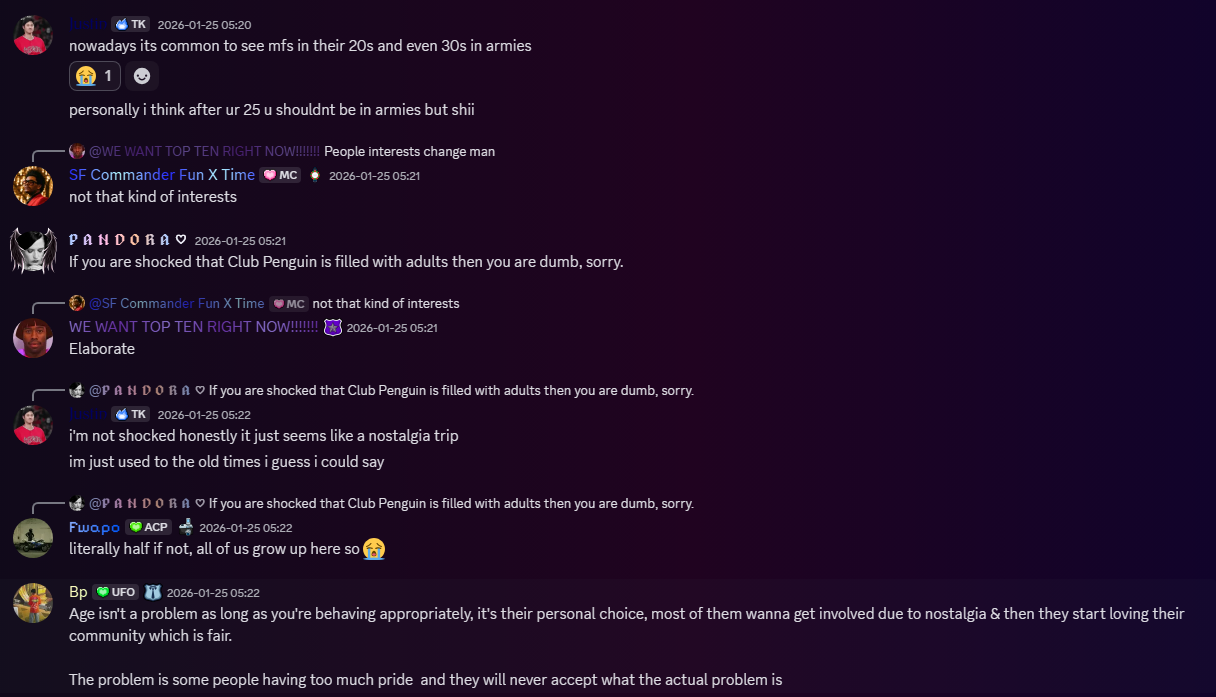Click the SF Commander Fun X Time username in message header
Screen dimensions: 1216x697
click(161, 175)
